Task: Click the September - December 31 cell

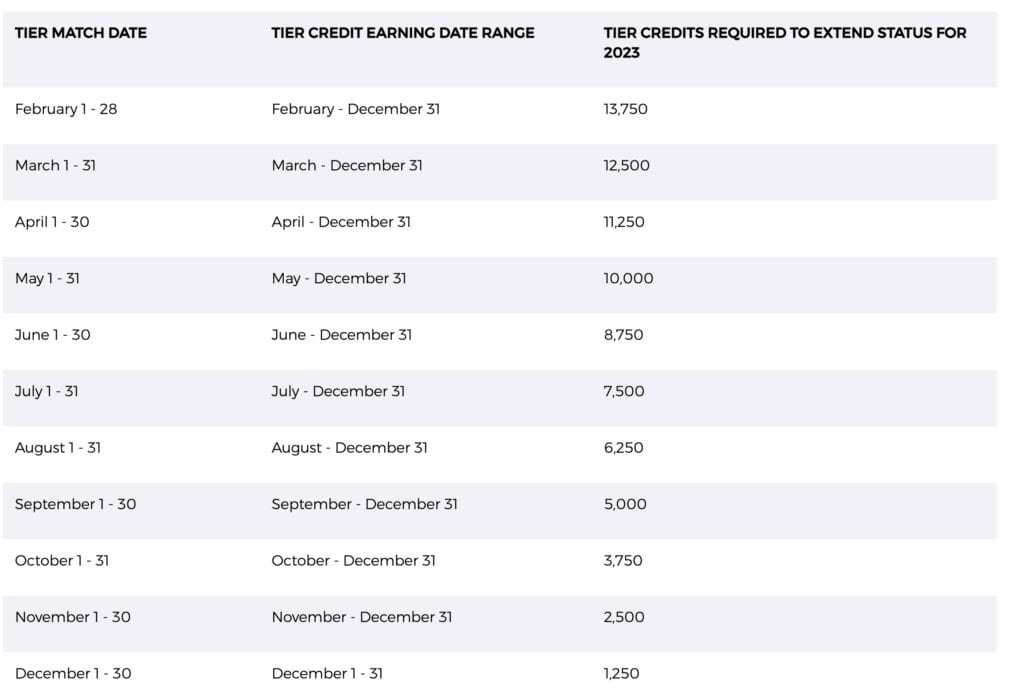Action: (364, 504)
